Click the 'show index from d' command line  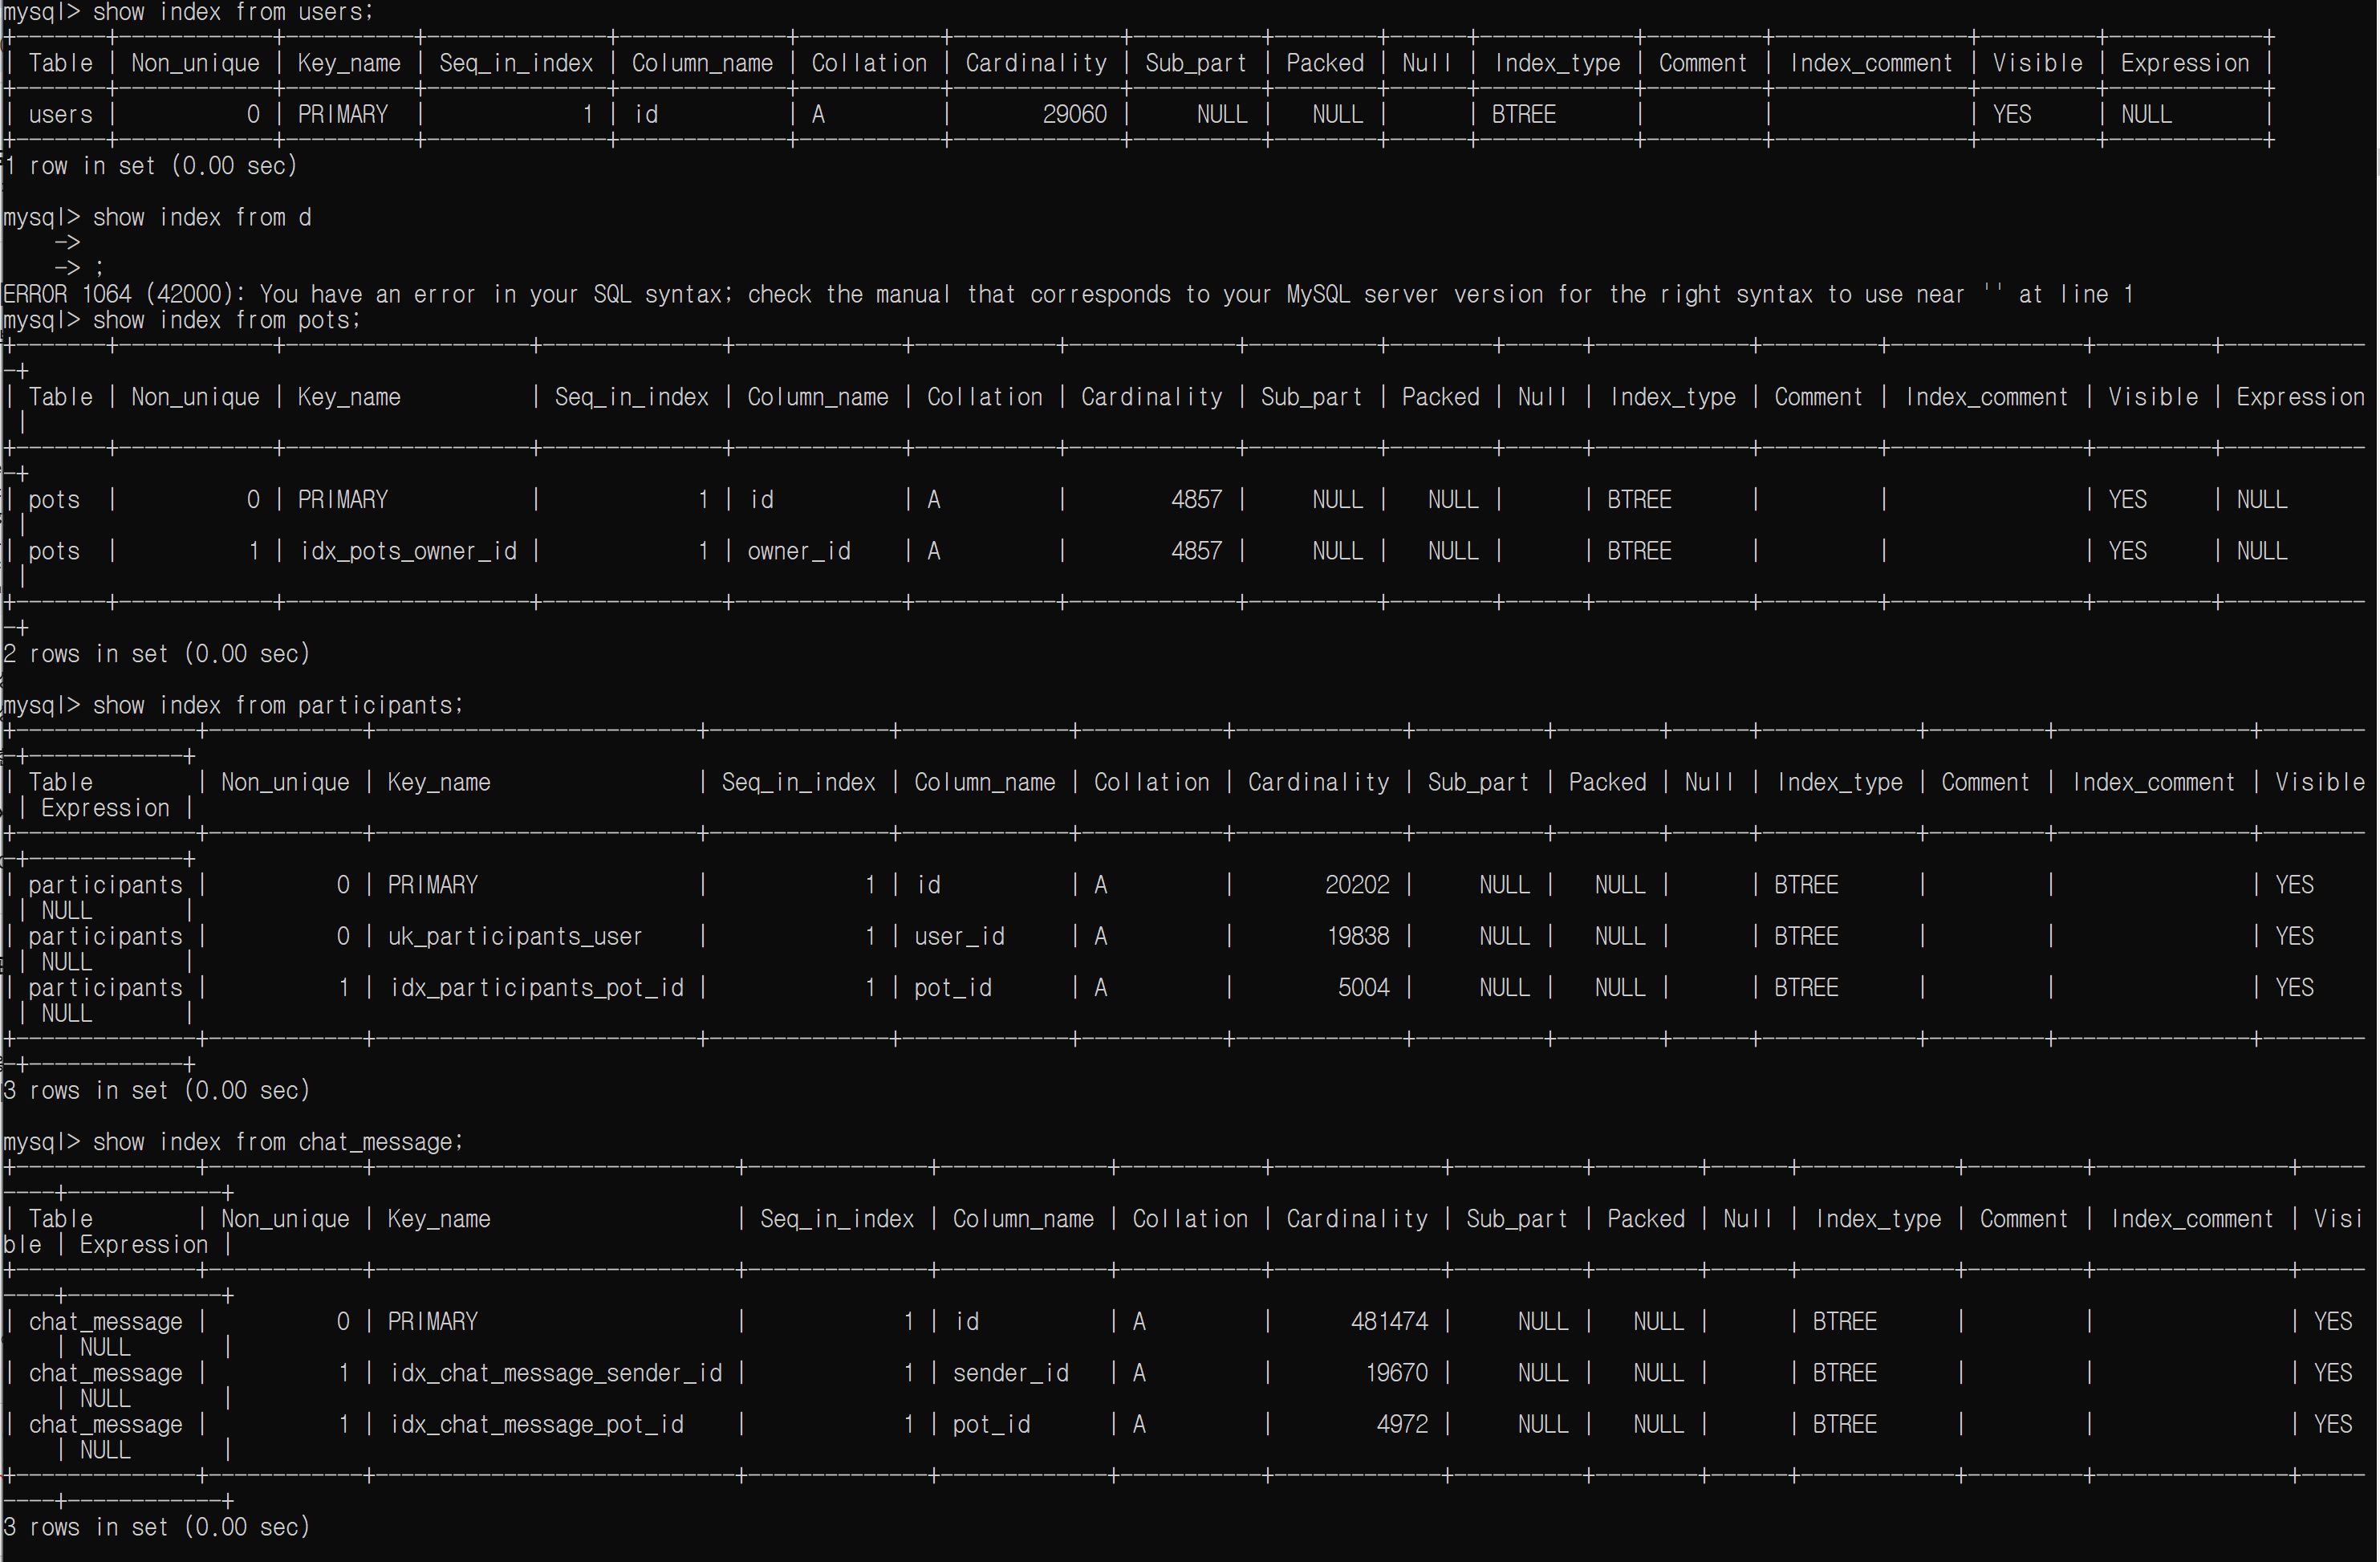coord(201,218)
